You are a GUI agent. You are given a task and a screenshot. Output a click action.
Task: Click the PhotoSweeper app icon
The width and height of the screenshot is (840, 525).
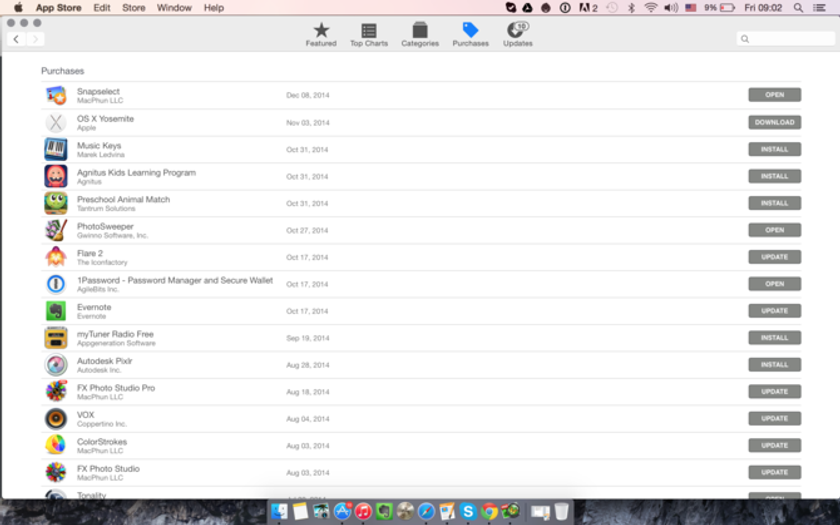tap(56, 230)
